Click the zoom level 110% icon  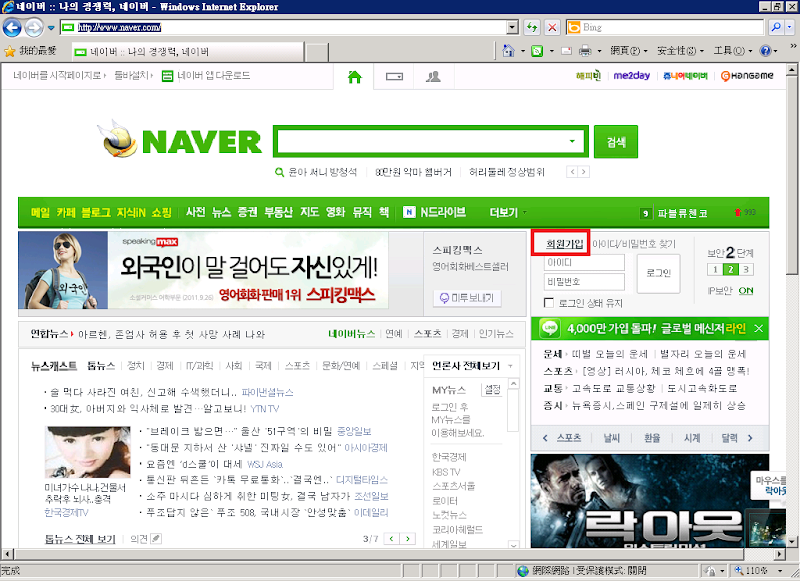coord(739,570)
